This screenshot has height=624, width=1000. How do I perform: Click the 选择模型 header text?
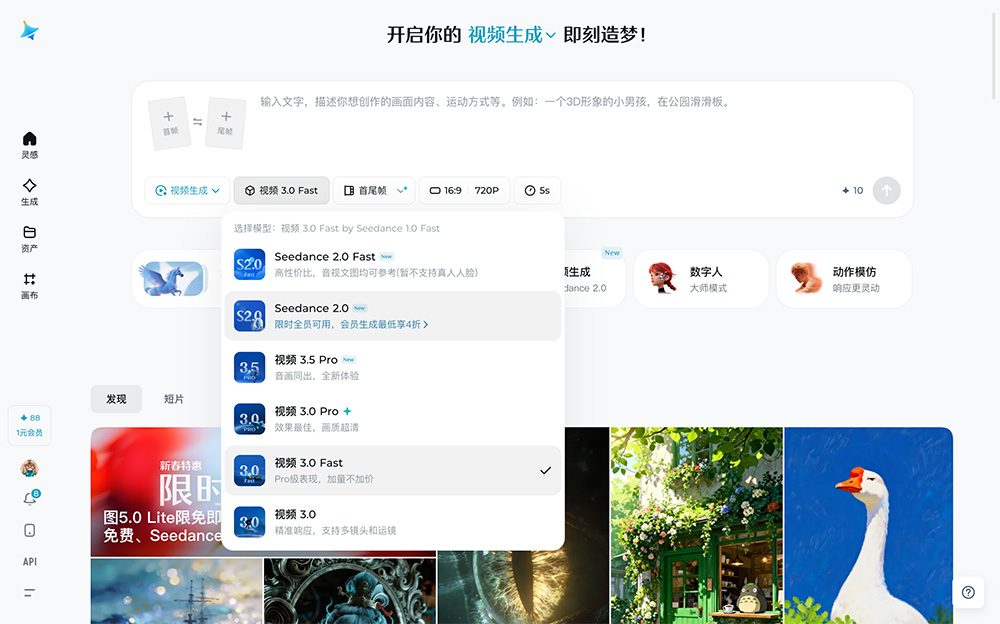tap(336, 228)
